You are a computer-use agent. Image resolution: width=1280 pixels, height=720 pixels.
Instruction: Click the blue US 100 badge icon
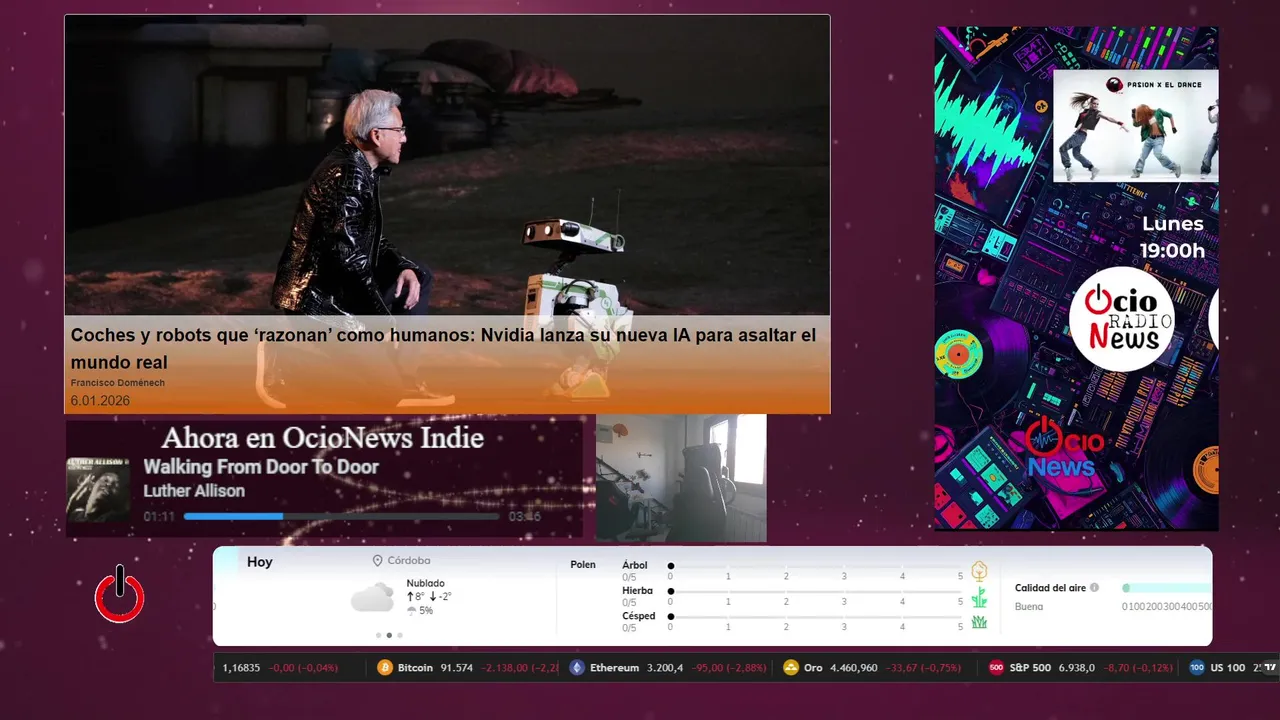click(x=1197, y=668)
